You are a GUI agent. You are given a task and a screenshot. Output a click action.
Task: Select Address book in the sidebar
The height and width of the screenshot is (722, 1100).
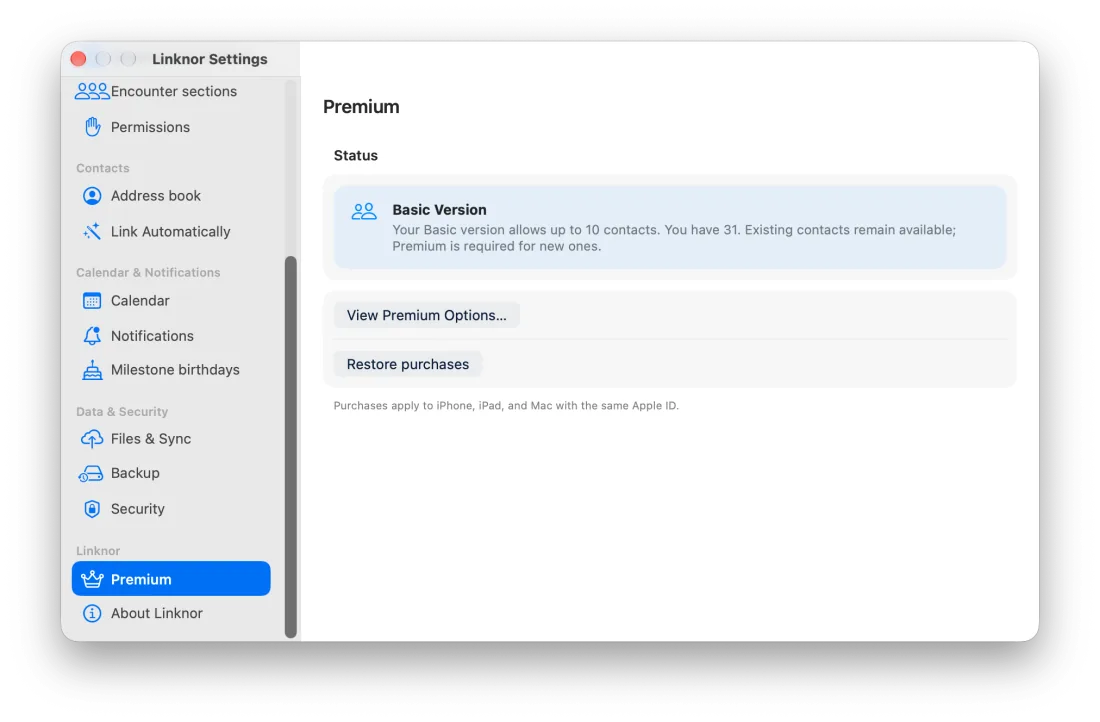[x=171, y=196]
